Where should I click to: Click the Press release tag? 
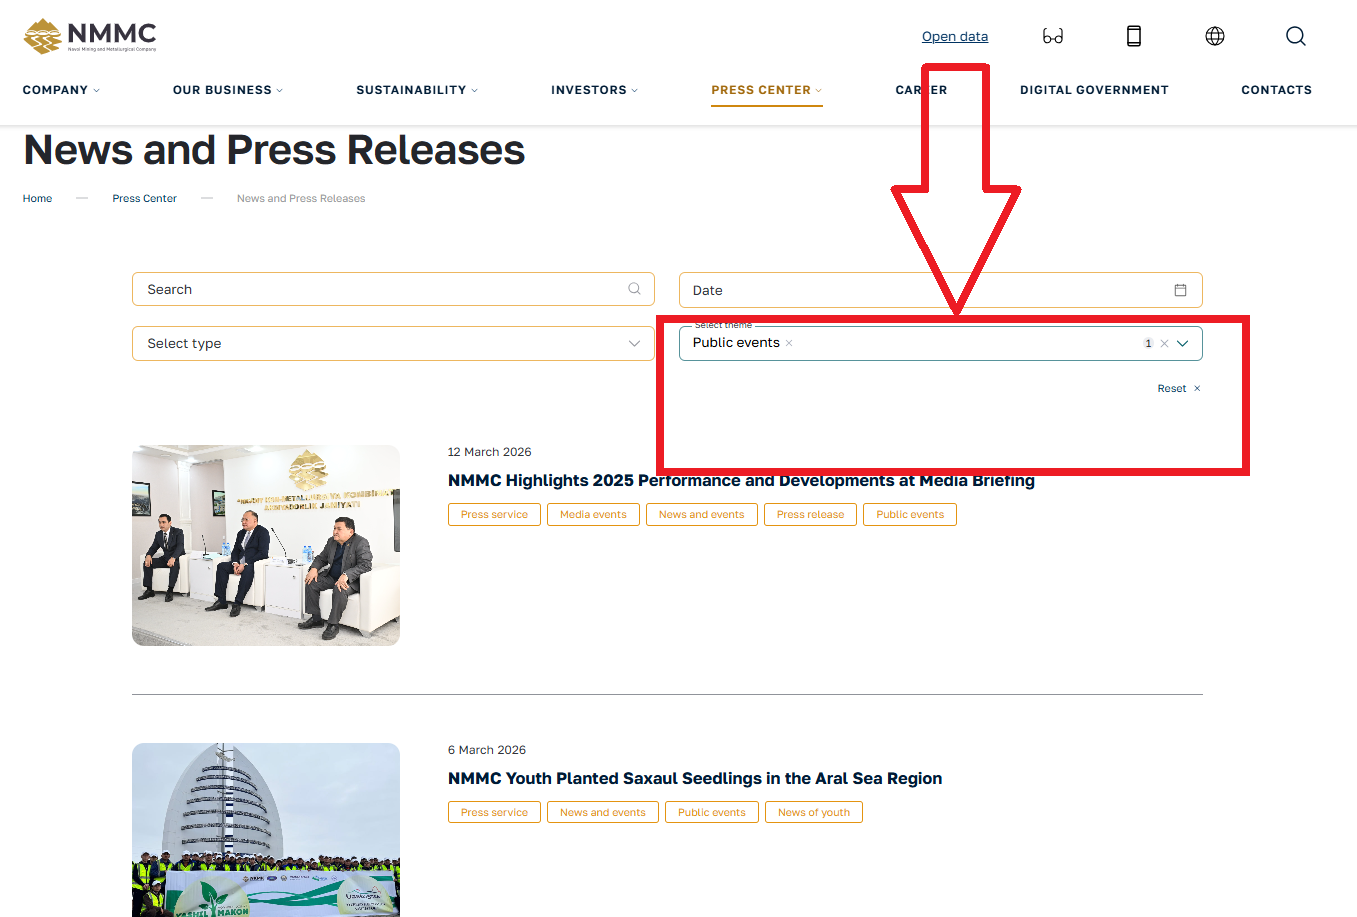[x=810, y=515]
